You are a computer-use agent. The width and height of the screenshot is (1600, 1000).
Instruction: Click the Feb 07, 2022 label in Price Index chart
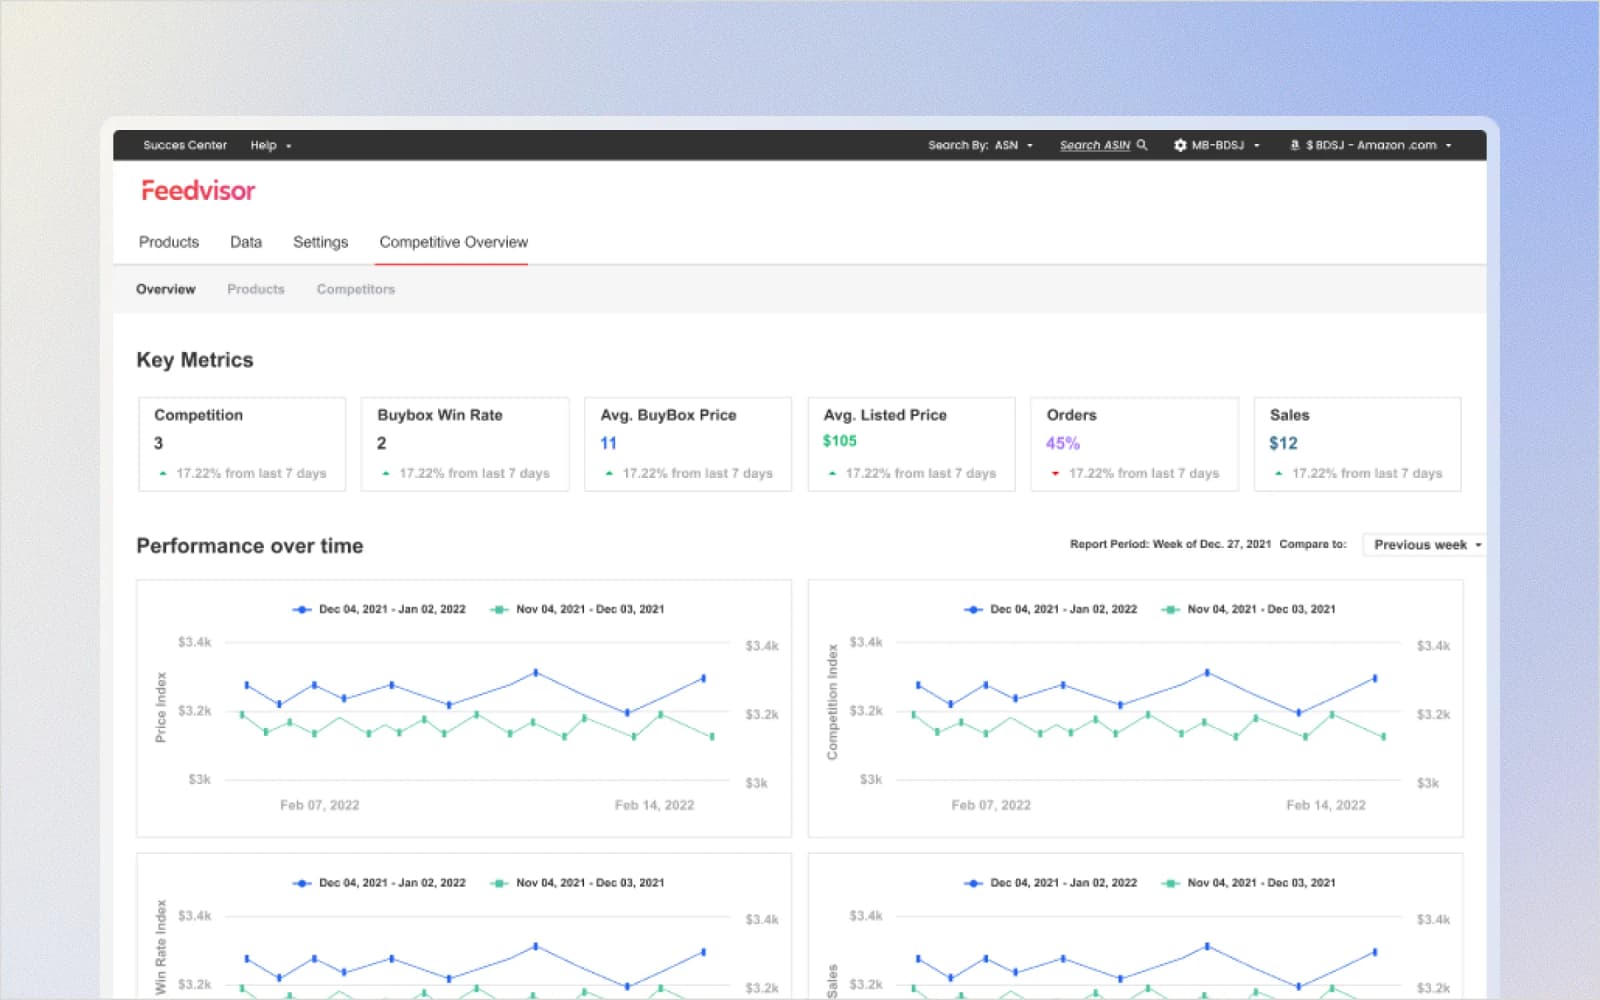click(320, 805)
